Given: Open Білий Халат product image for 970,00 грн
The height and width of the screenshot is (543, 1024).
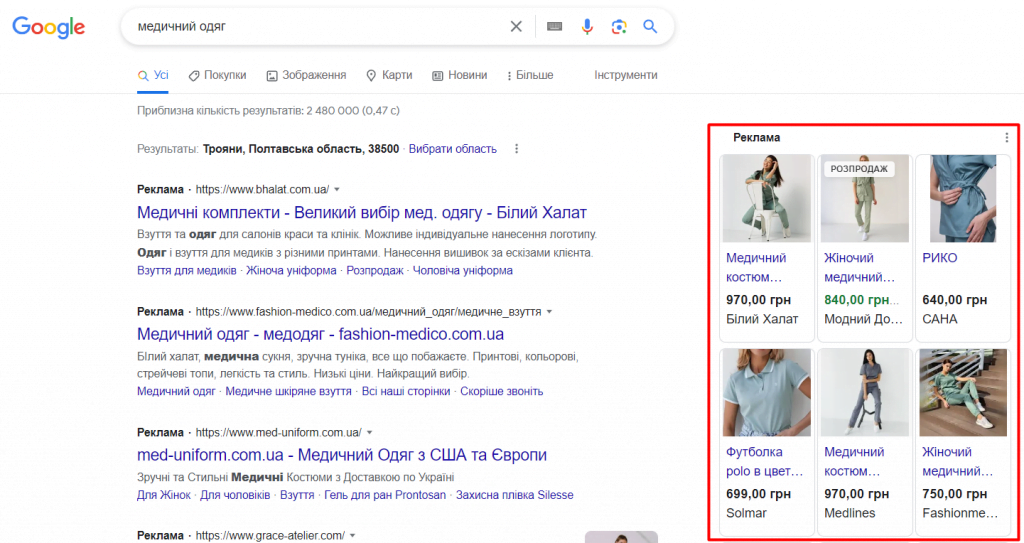Looking at the screenshot, I should click(x=767, y=199).
